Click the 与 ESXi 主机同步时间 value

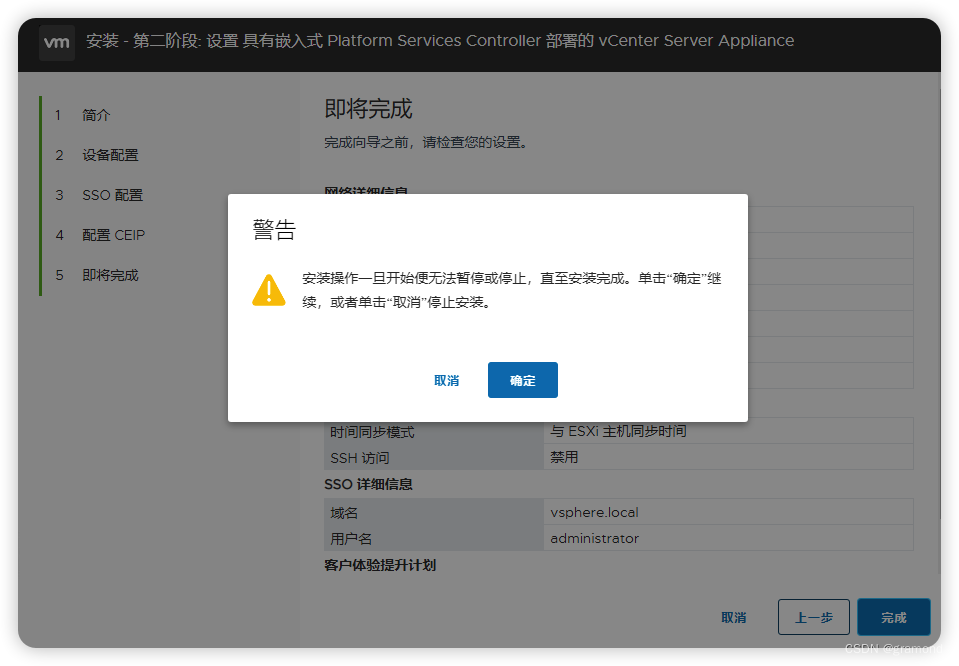pos(618,431)
